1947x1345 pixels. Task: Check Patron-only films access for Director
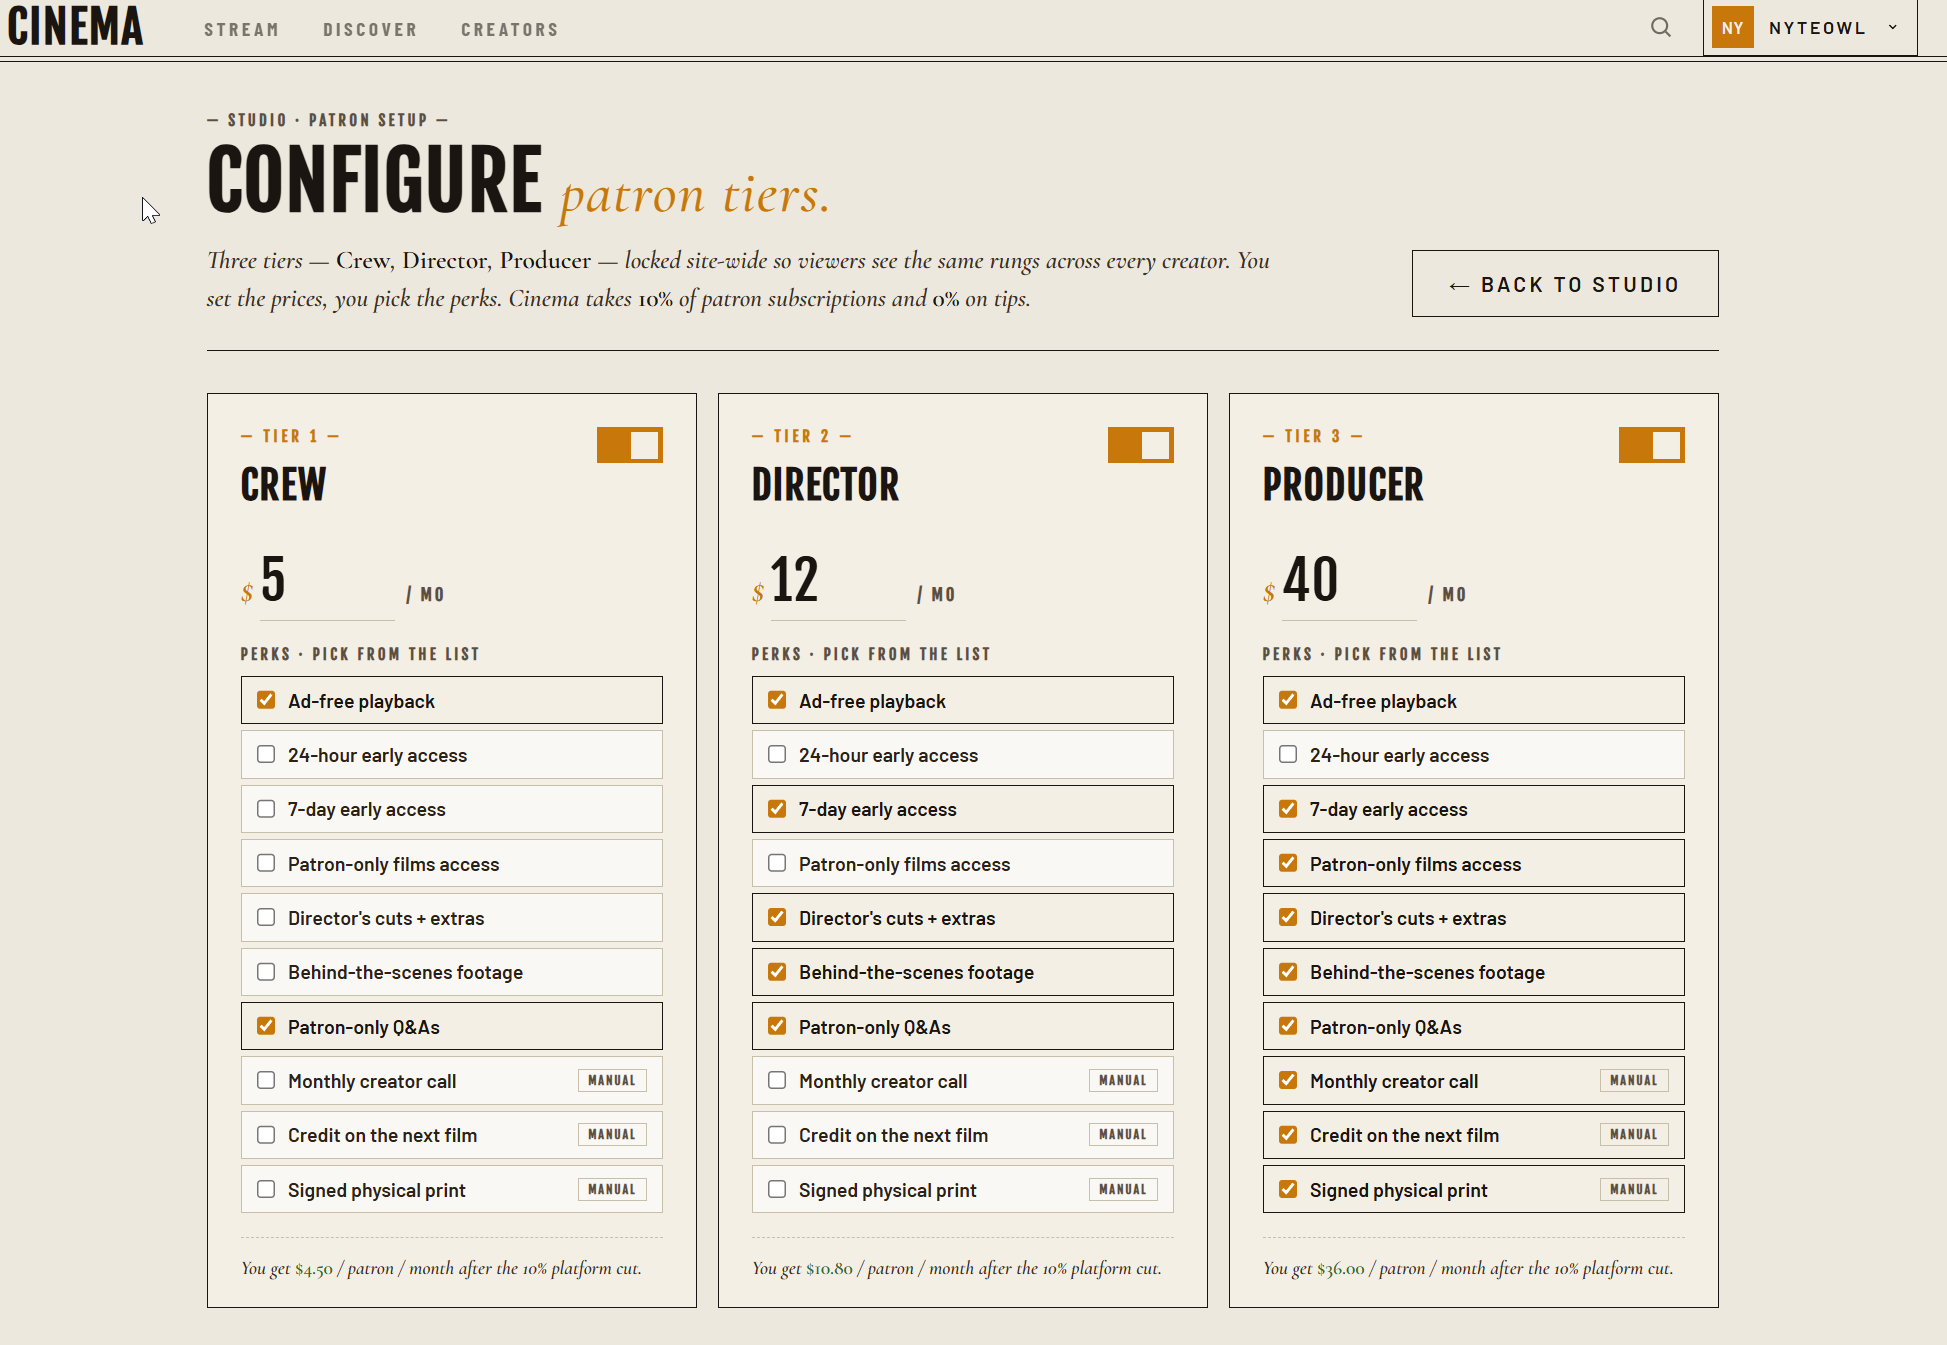(x=777, y=863)
